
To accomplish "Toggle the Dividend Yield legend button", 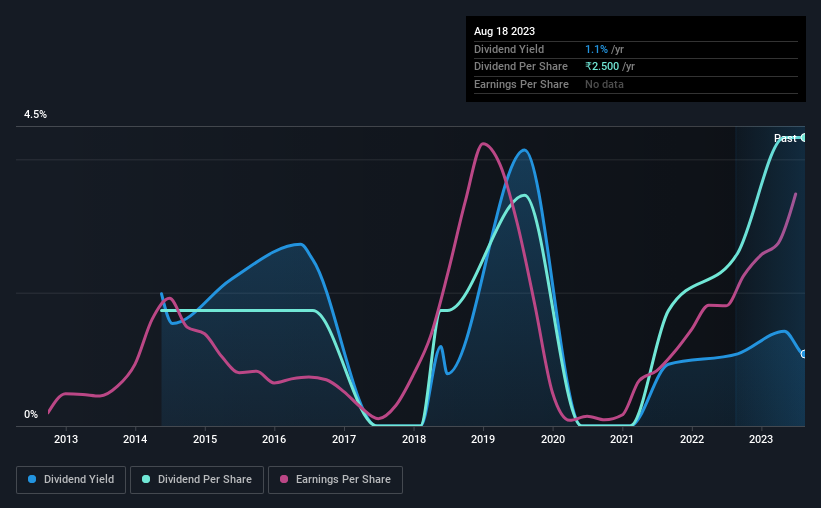I will point(71,480).
